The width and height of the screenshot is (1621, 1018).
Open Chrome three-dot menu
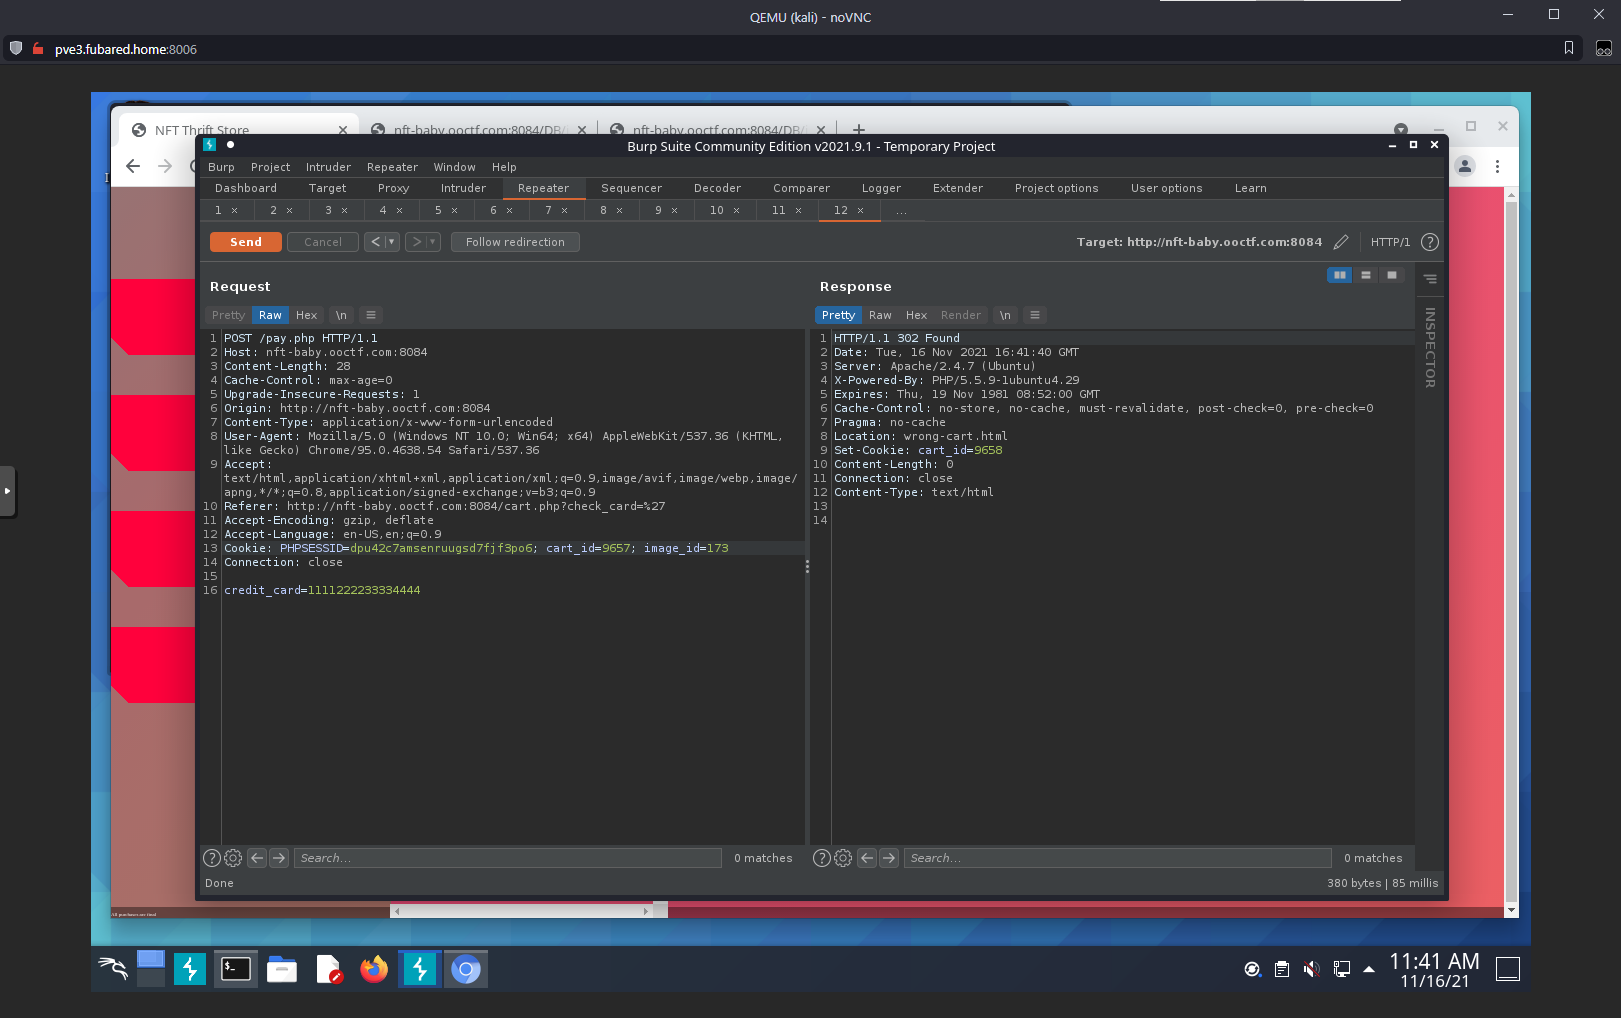[x=1497, y=166]
